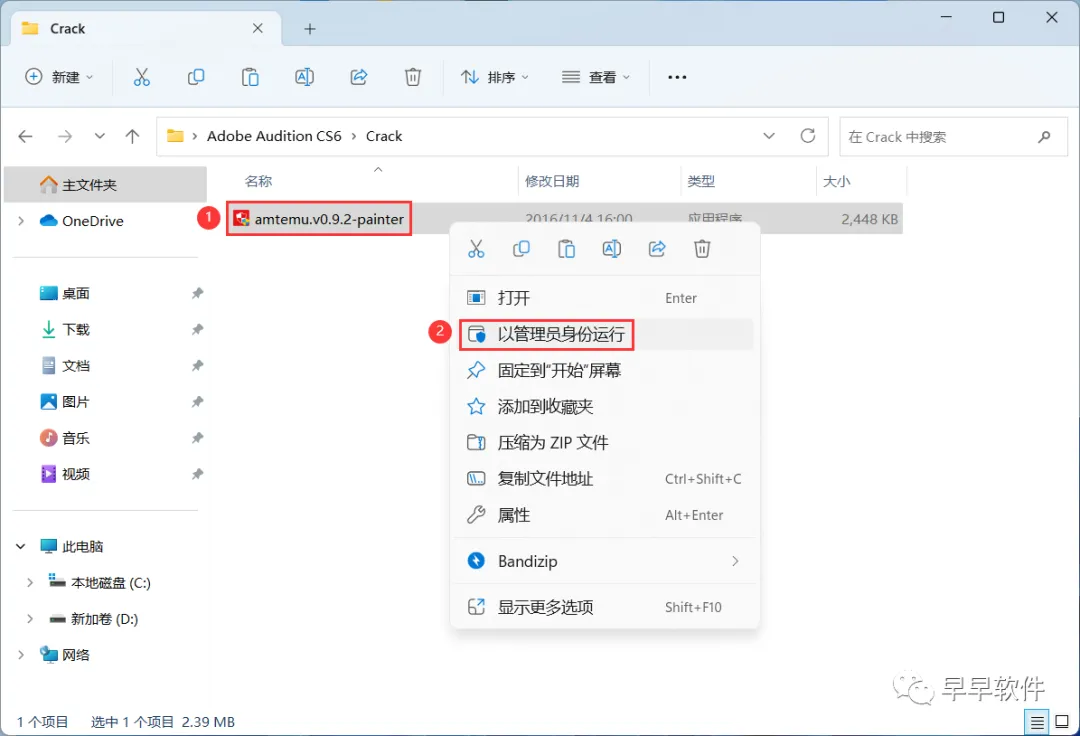
Task: Unpin 音乐 with its pin icon
Action: (198, 438)
